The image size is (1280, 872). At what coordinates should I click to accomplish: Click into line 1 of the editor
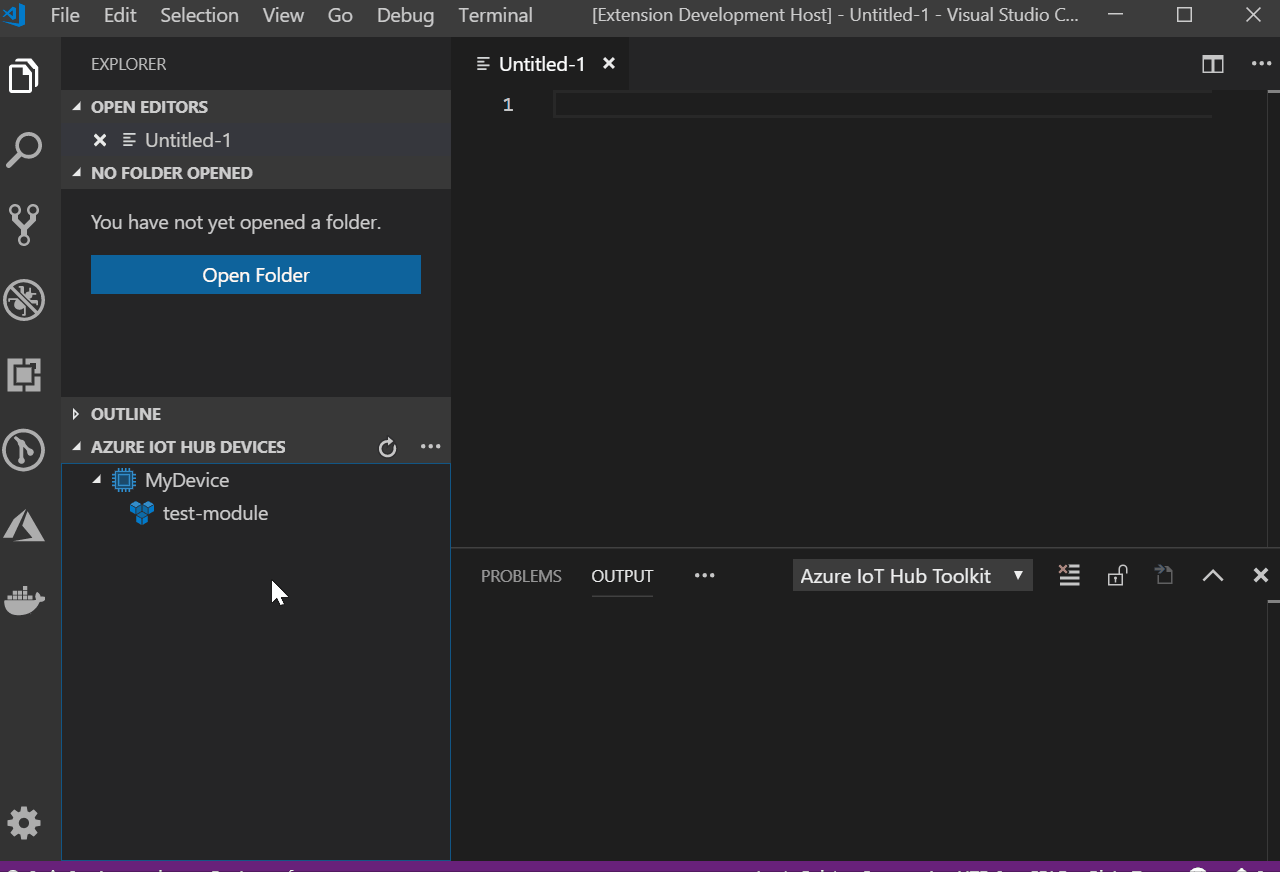[883, 105]
